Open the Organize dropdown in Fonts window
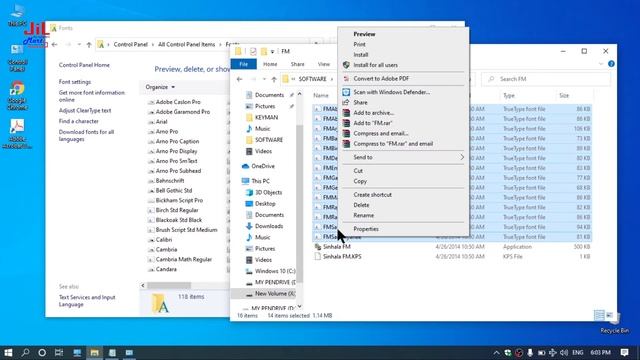 pyautogui.click(x=160, y=87)
